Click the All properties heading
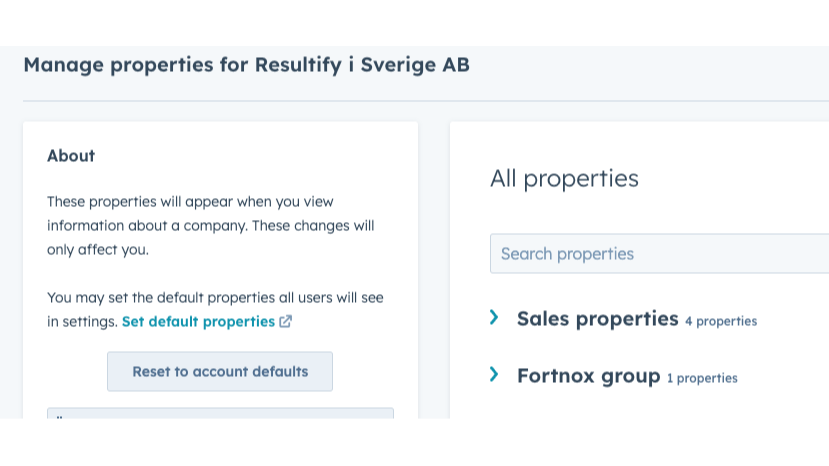 564,179
